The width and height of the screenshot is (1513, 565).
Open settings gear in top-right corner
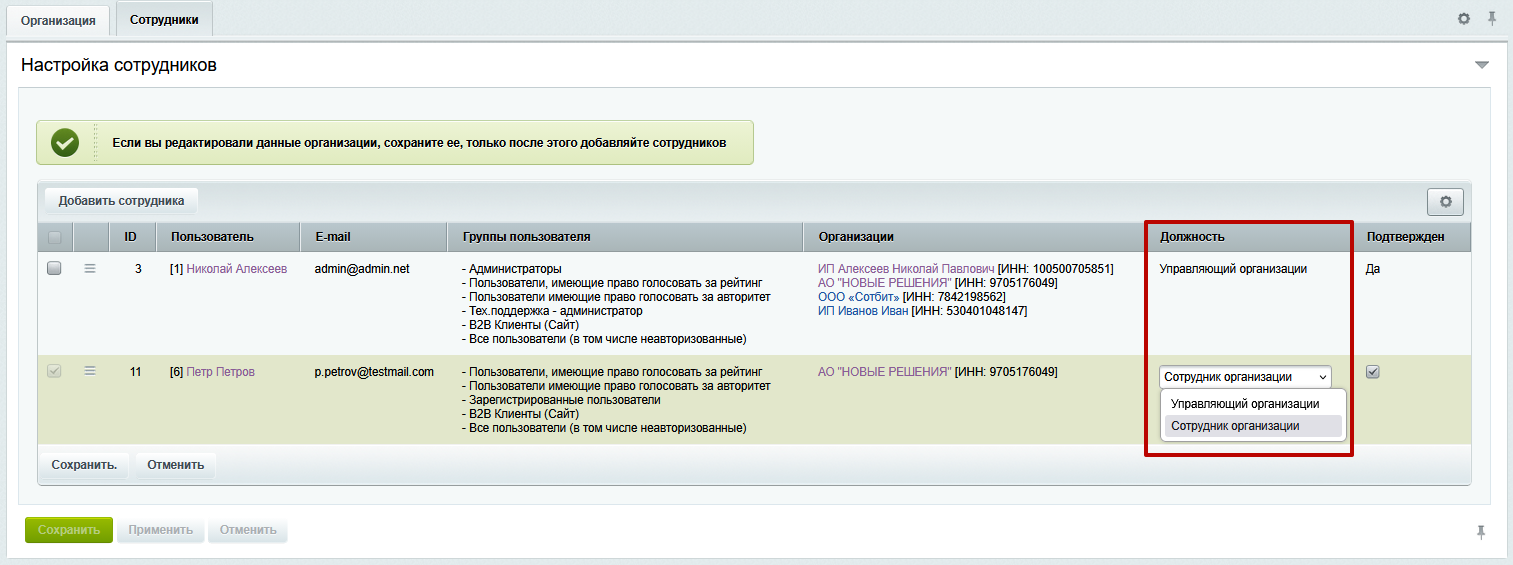(x=1464, y=19)
